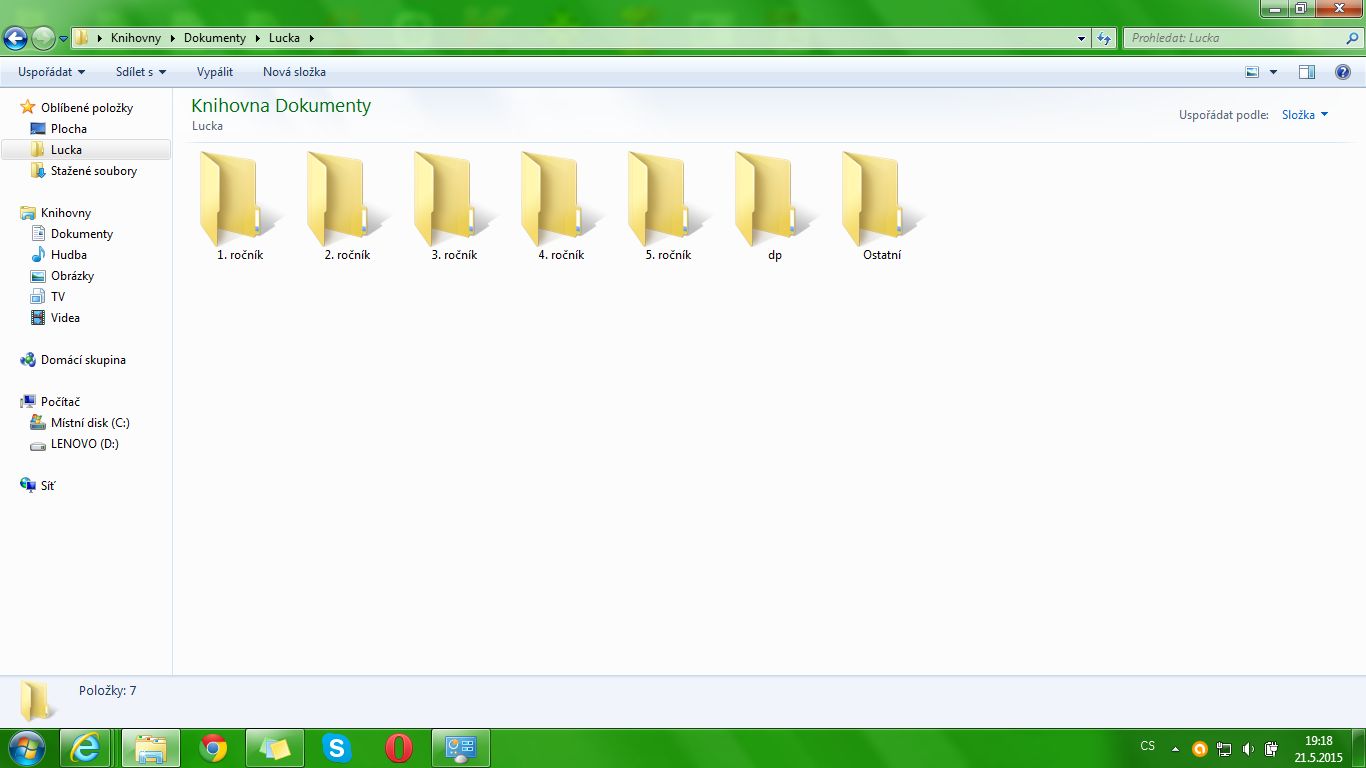This screenshot has height=768, width=1366.
Task: Select Knihovny in the navigation pane
Action: click(x=66, y=212)
